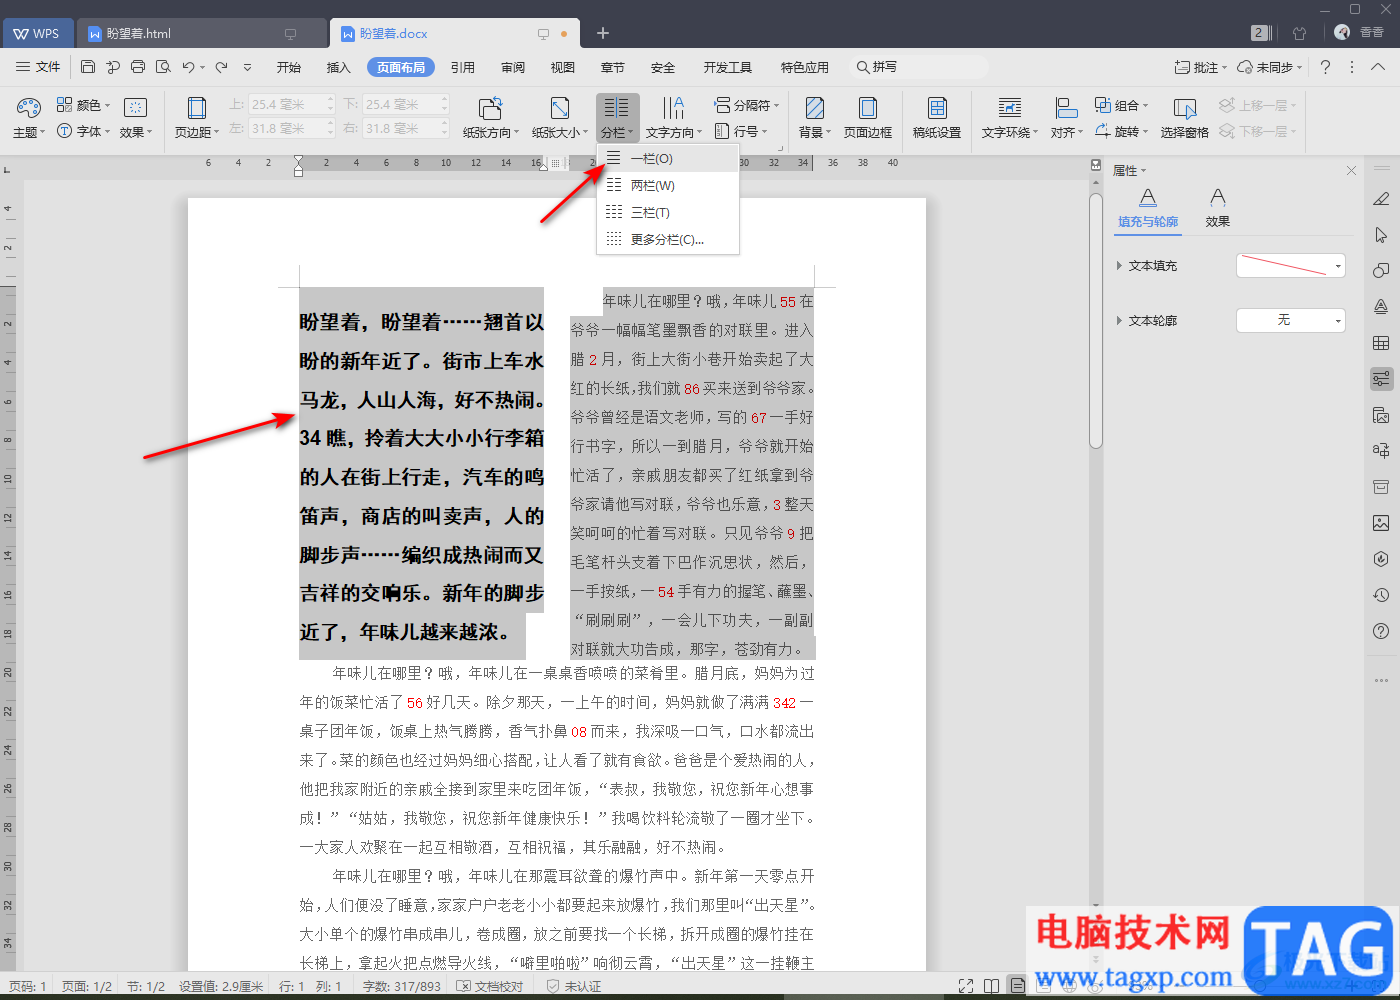This screenshot has height=1000, width=1400.
Task: Toggle page layout view in status bar
Action: tap(1017, 986)
